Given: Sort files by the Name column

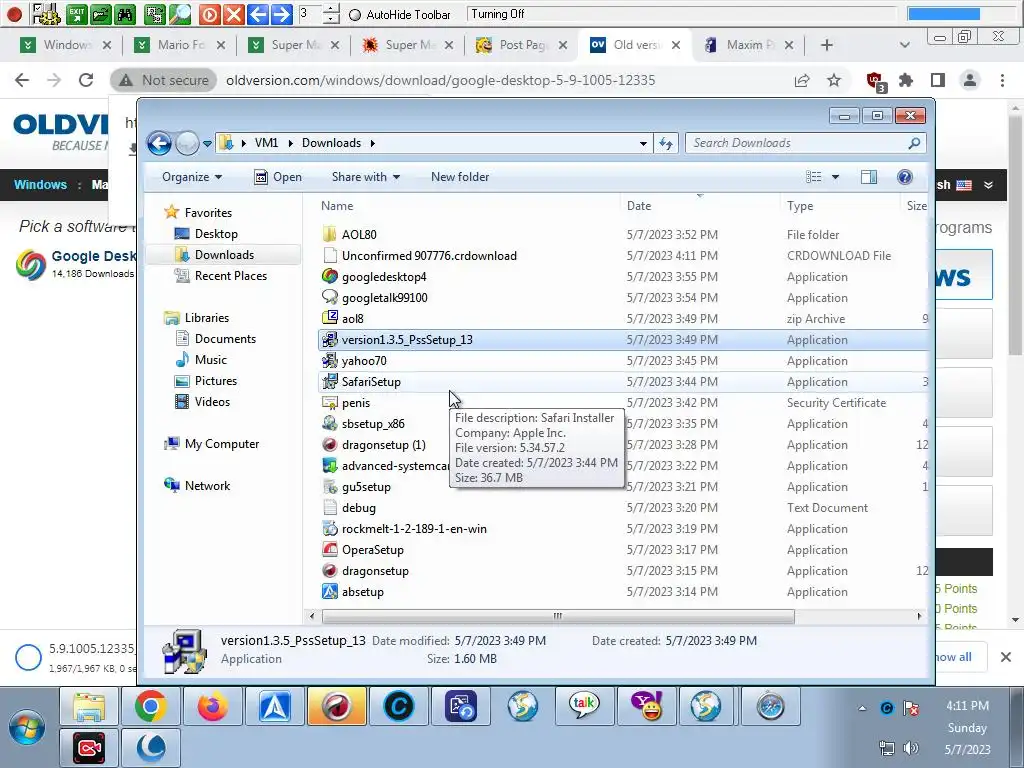Looking at the screenshot, I should tap(336, 206).
